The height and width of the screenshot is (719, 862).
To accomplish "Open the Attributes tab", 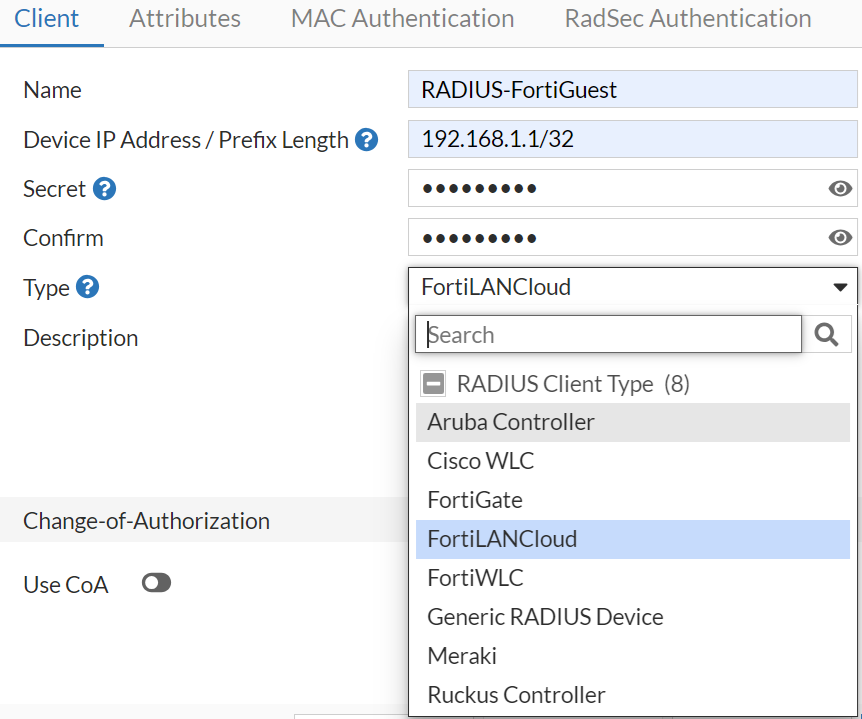I will [x=185, y=19].
